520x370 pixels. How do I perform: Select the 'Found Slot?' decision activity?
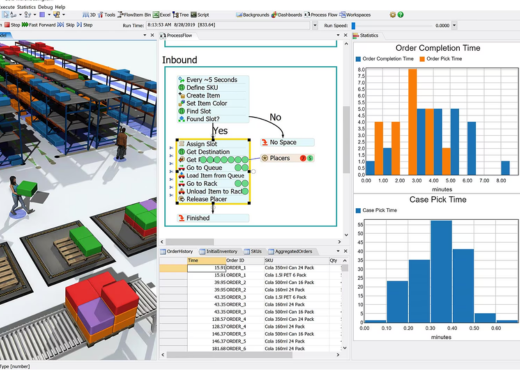point(213,119)
